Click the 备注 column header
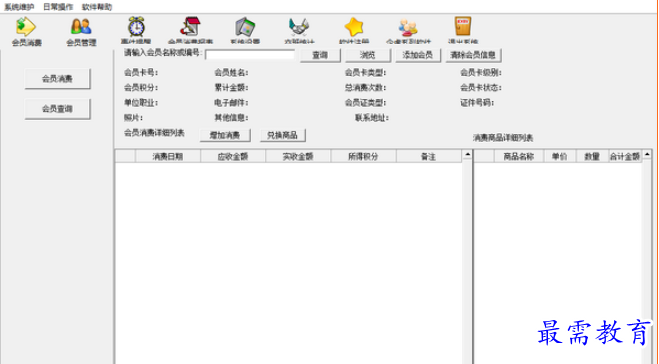This screenshot has width=659, height=364. [429, 156]
